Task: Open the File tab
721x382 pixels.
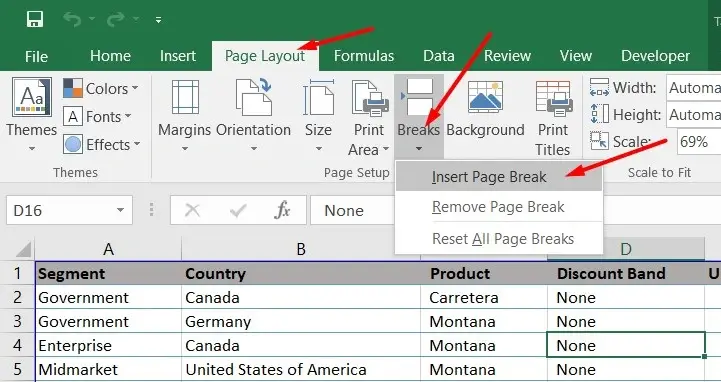Action: coord(36,56)
